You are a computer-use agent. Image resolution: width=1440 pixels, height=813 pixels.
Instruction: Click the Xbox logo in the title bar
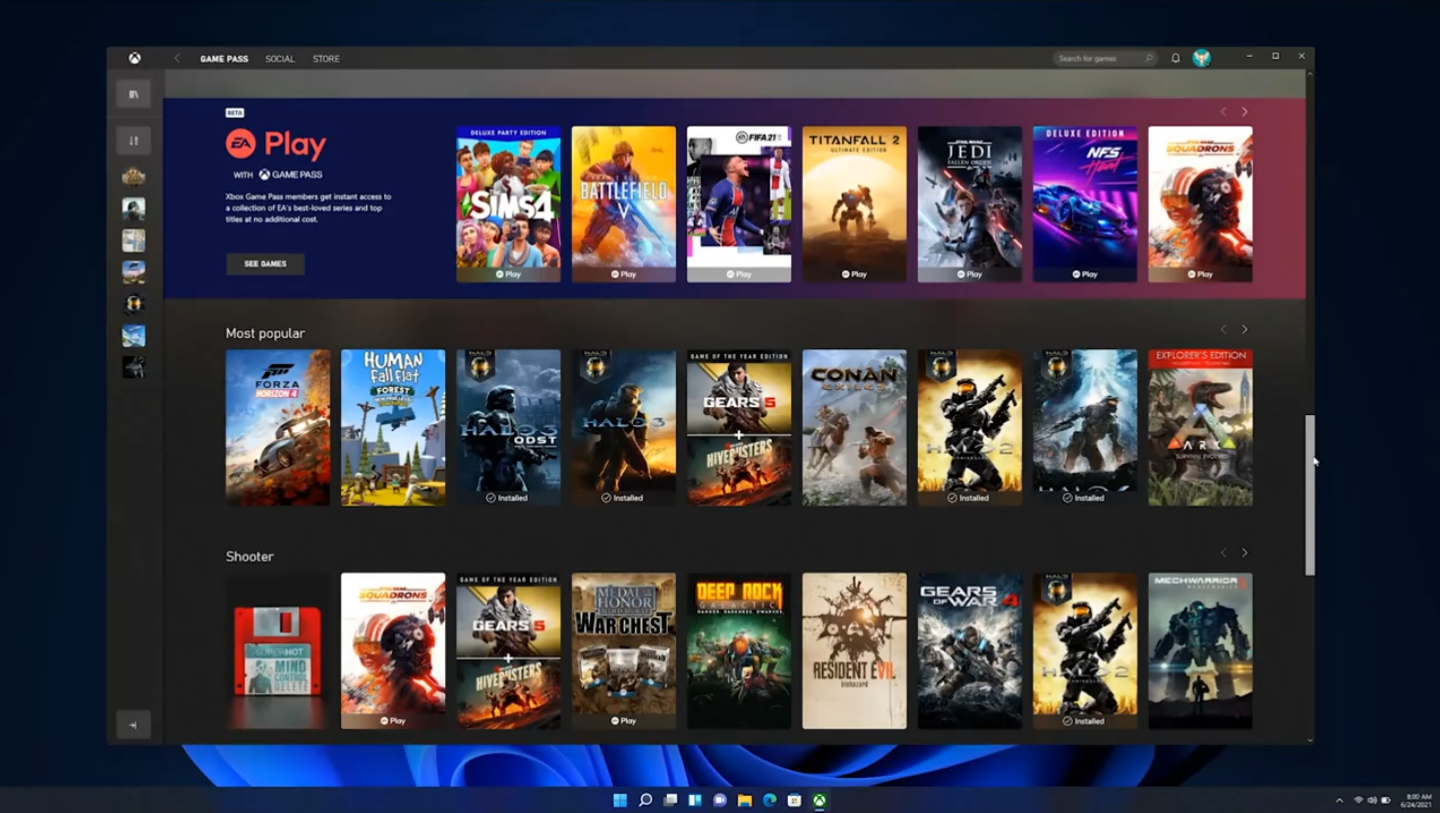point(134,58)
